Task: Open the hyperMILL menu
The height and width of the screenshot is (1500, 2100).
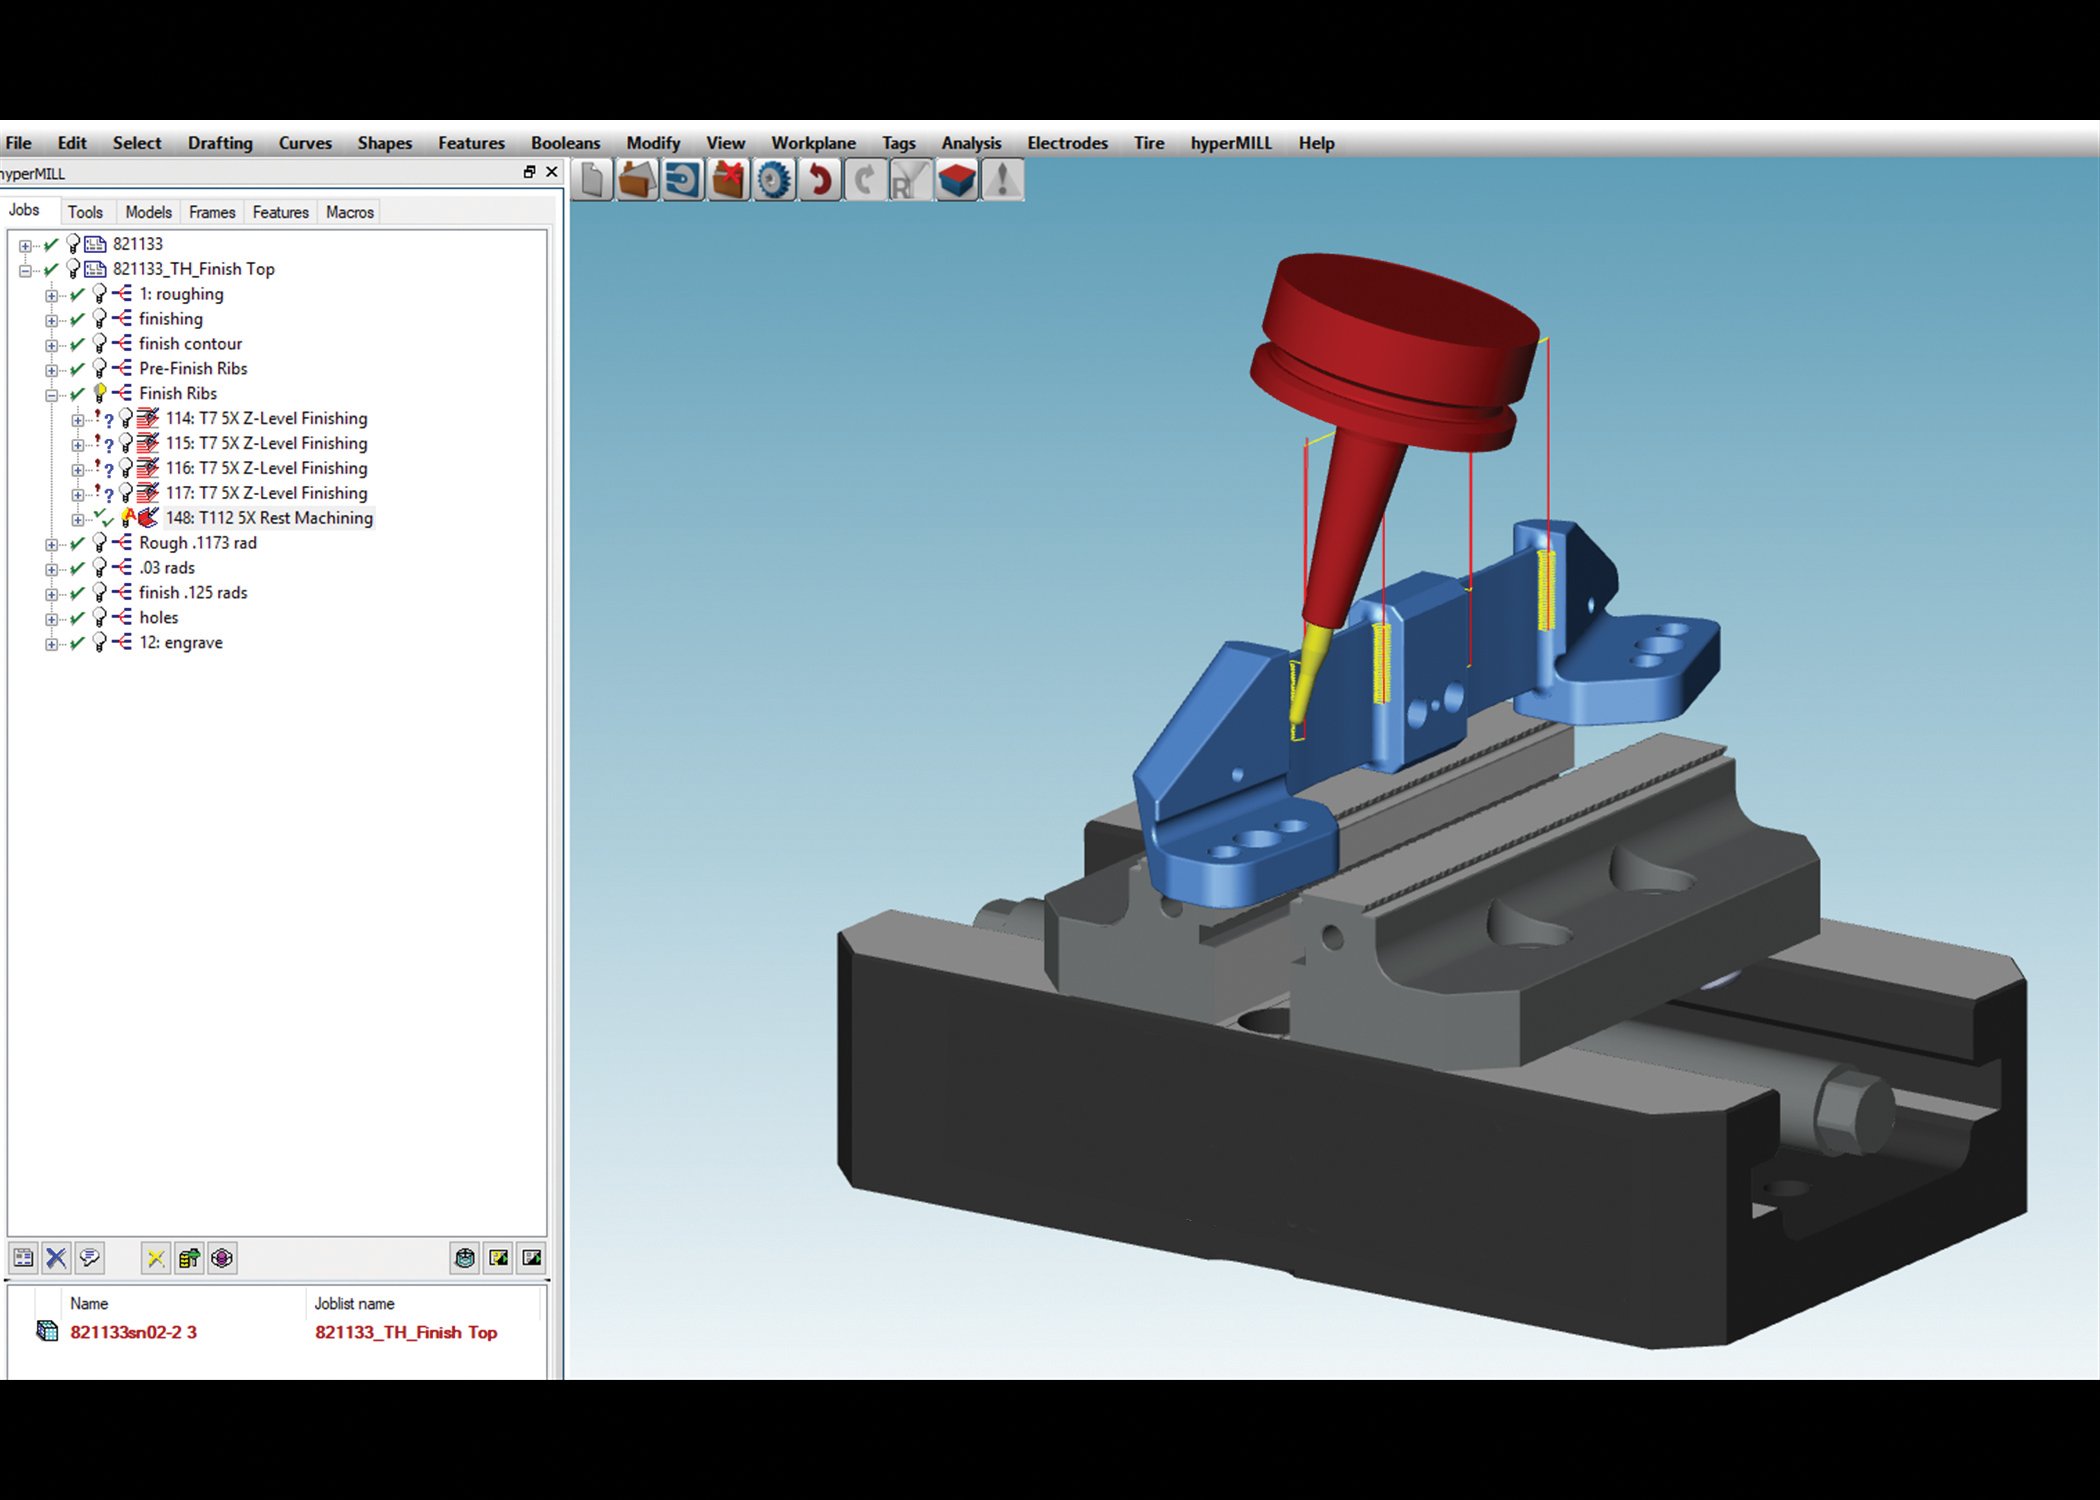Action: (x=1230, y=143)
